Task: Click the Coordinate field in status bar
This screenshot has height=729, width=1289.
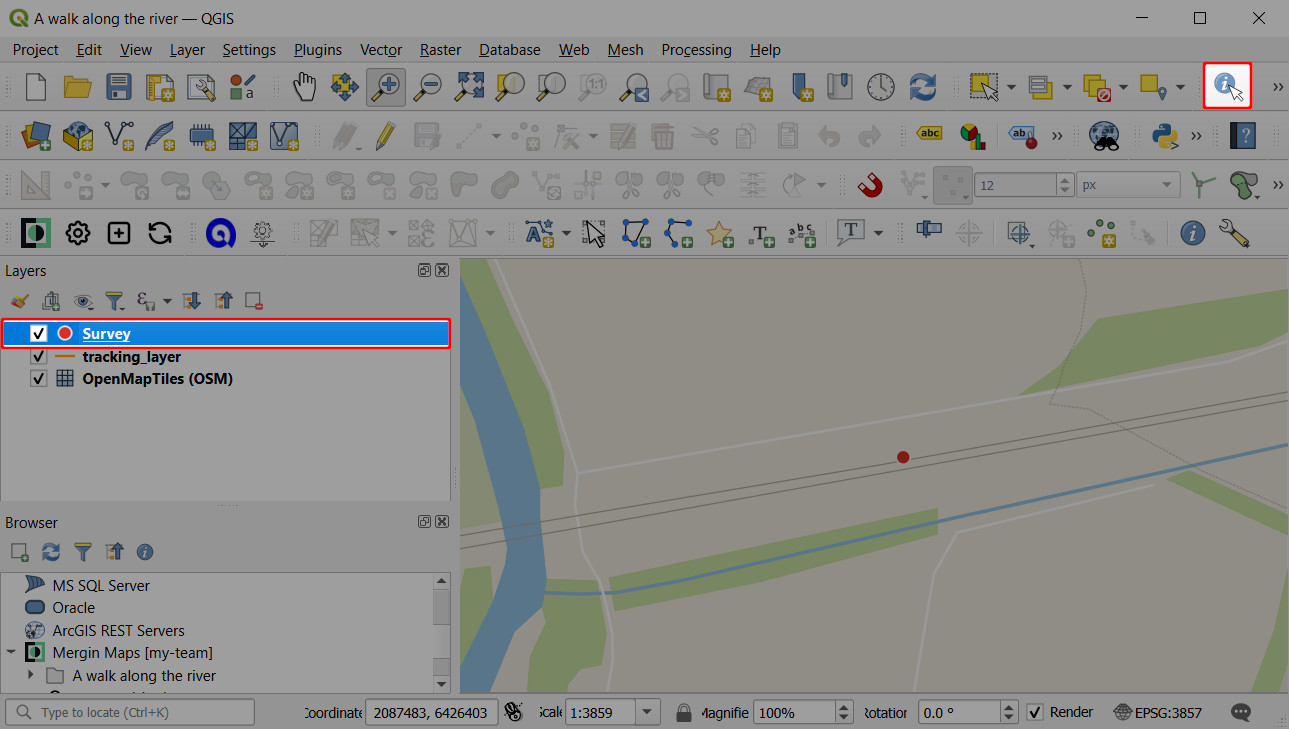Action: tap(432, 712)
